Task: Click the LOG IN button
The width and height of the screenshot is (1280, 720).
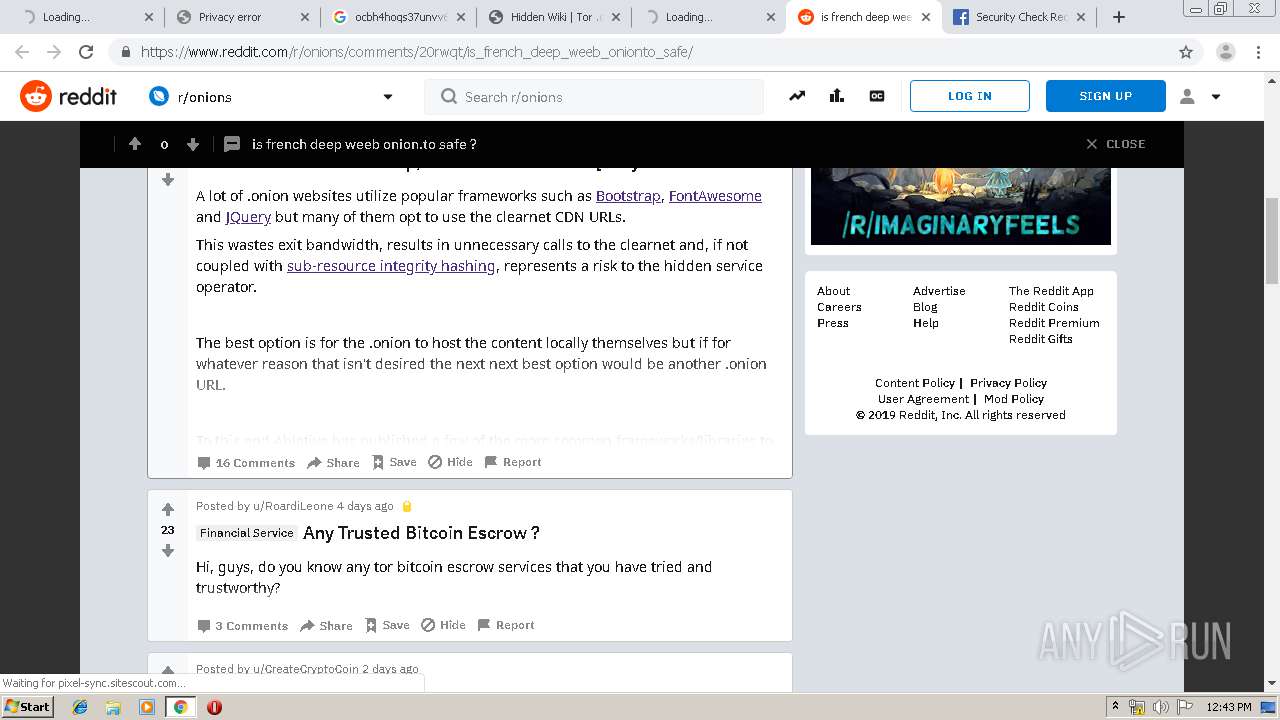Action: (x=969, y=96)
